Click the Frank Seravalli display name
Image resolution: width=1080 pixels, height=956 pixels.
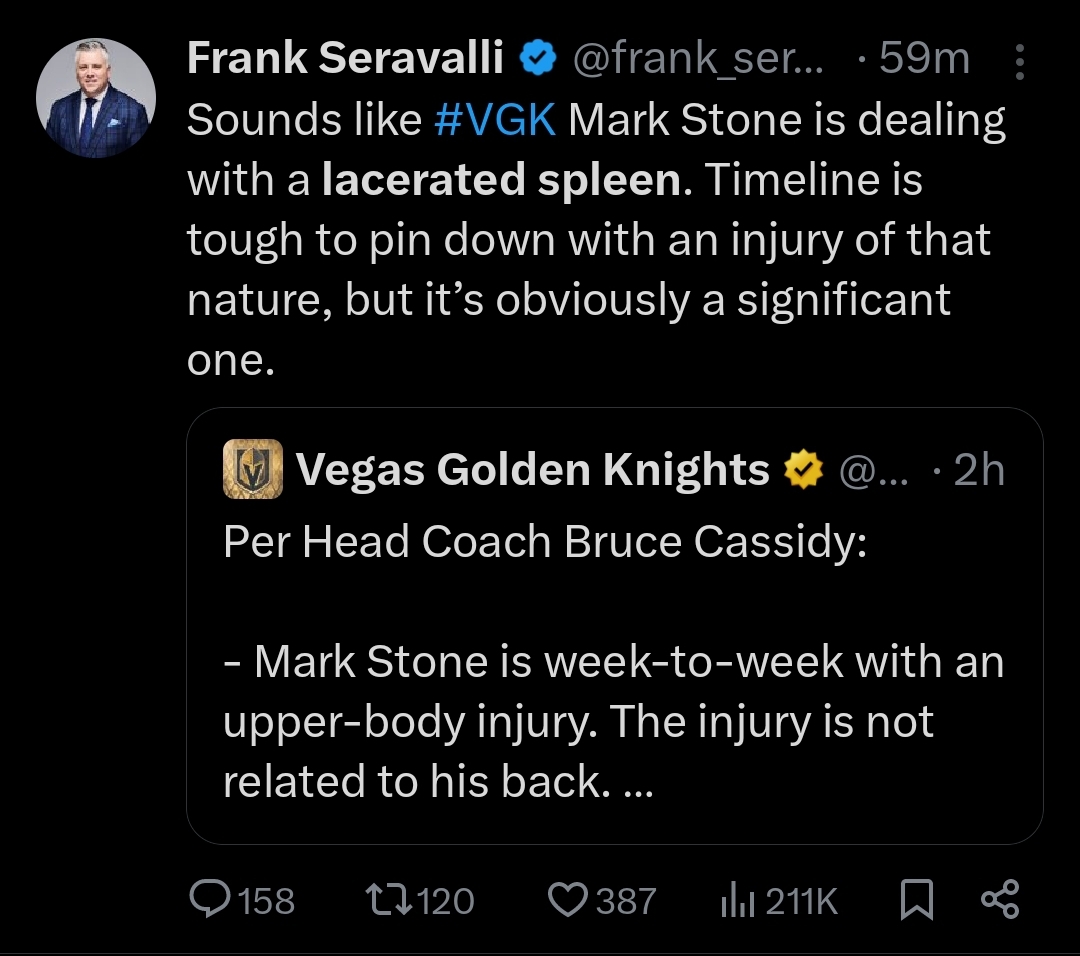click(x=345, y=57)
